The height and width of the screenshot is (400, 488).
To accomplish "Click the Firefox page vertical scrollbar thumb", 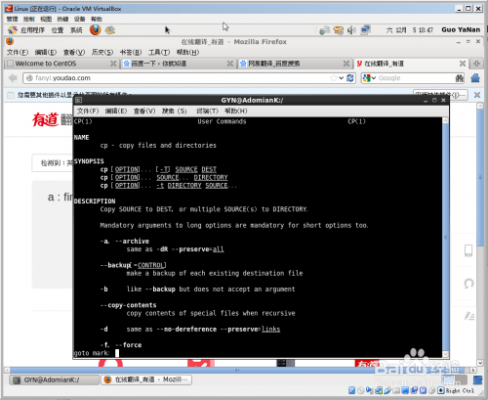I will (x=480, y=178).
